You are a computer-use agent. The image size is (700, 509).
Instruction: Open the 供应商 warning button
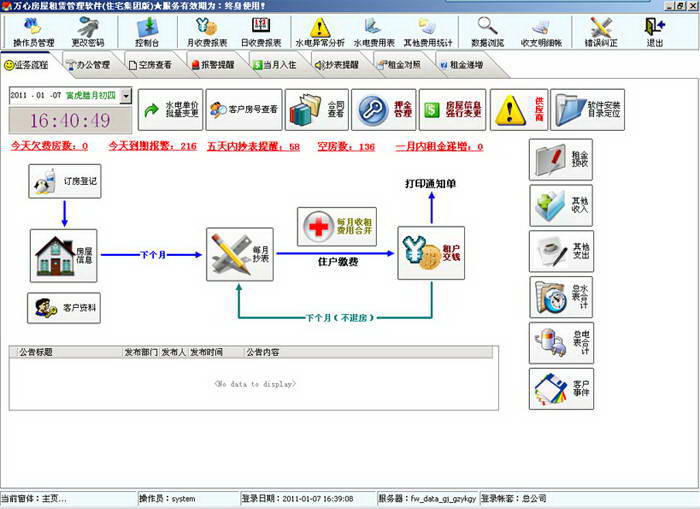[x=519, y=109]
